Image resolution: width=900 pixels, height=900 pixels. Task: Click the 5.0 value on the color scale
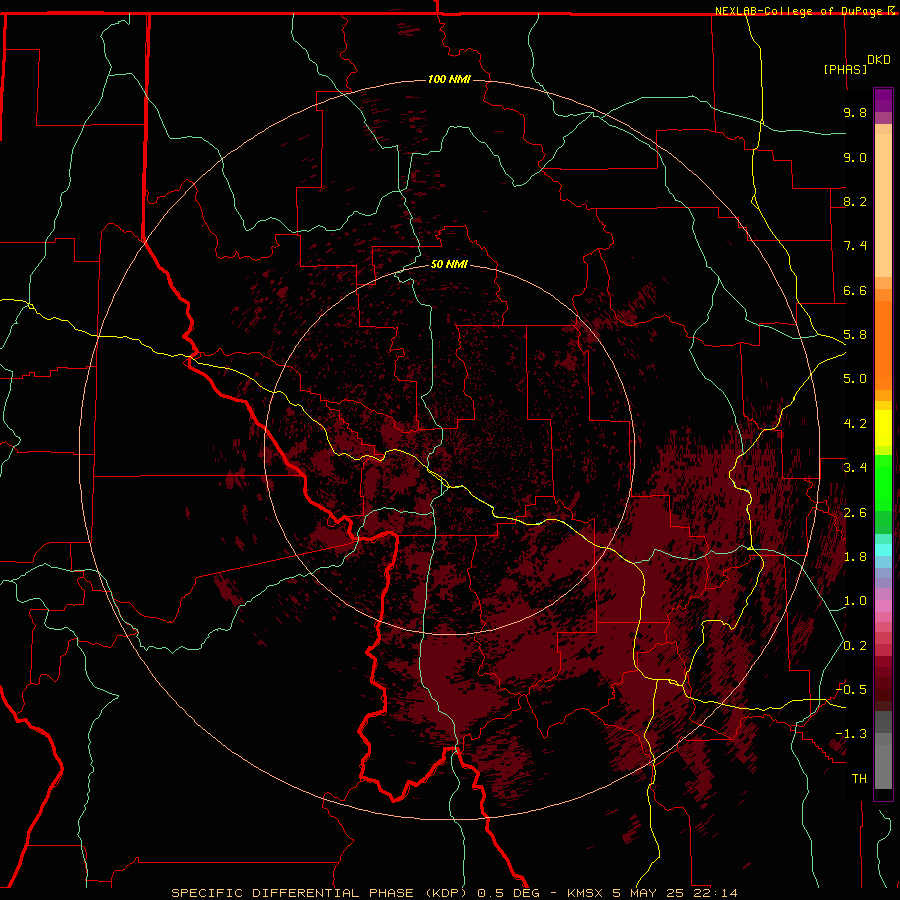tap(855, 379)
